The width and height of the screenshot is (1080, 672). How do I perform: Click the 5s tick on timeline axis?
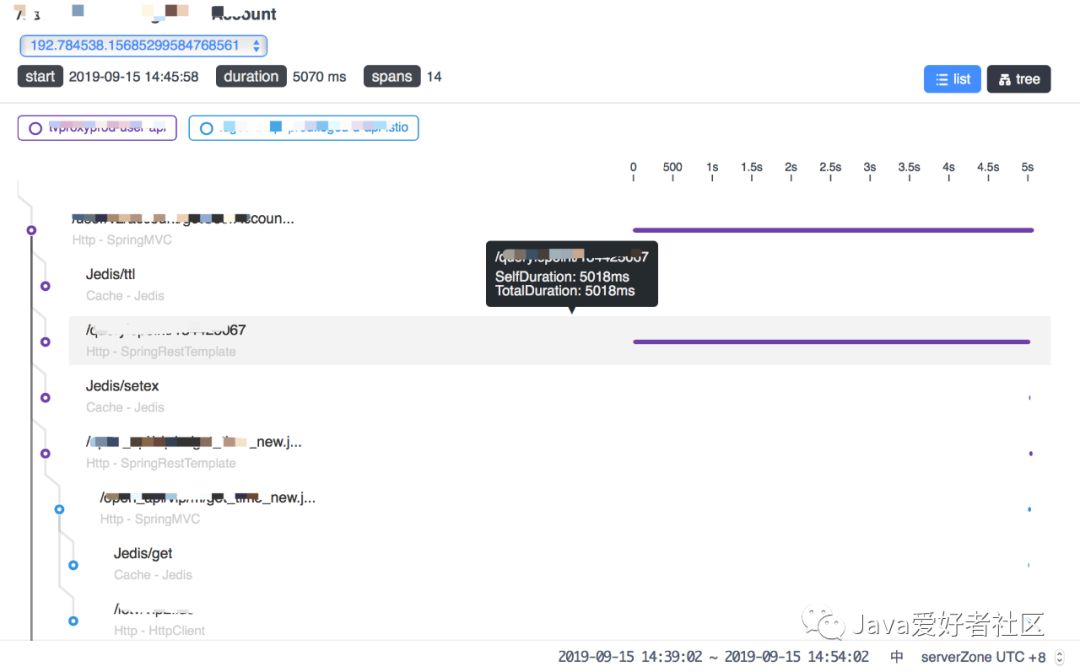pyautogui.click(x=1027, y=171)
